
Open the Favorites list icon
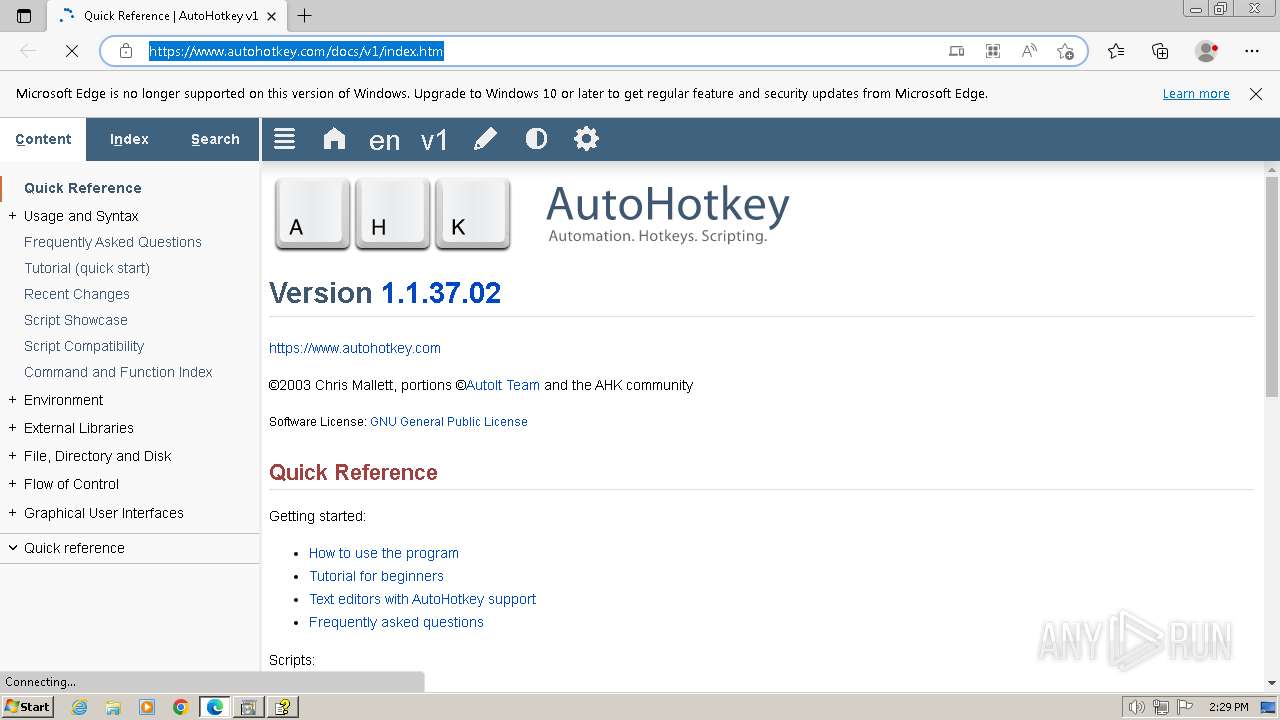pyautogui.click(x=1116, y=51)
